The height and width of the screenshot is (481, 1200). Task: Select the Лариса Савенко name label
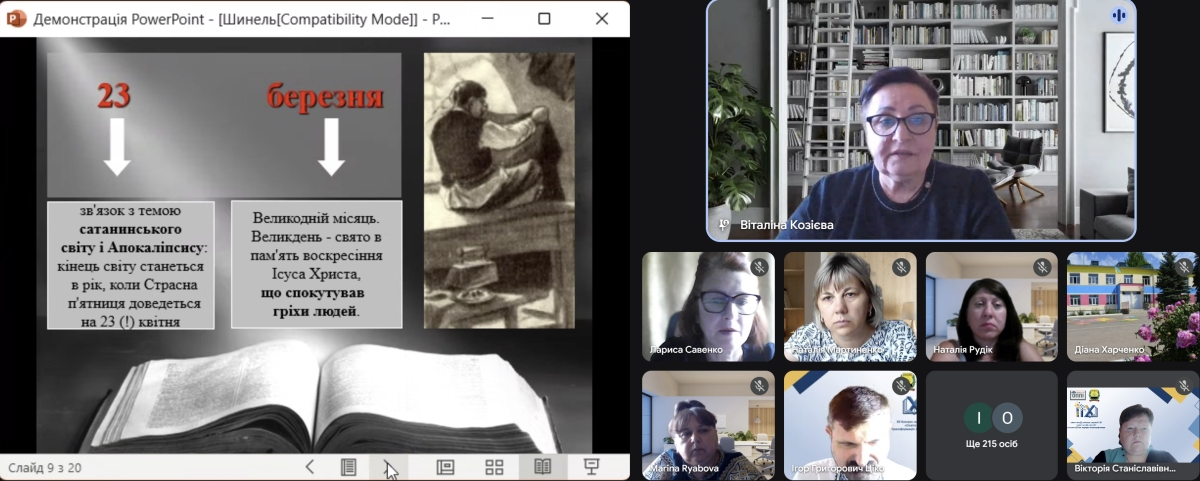[687, 350]
